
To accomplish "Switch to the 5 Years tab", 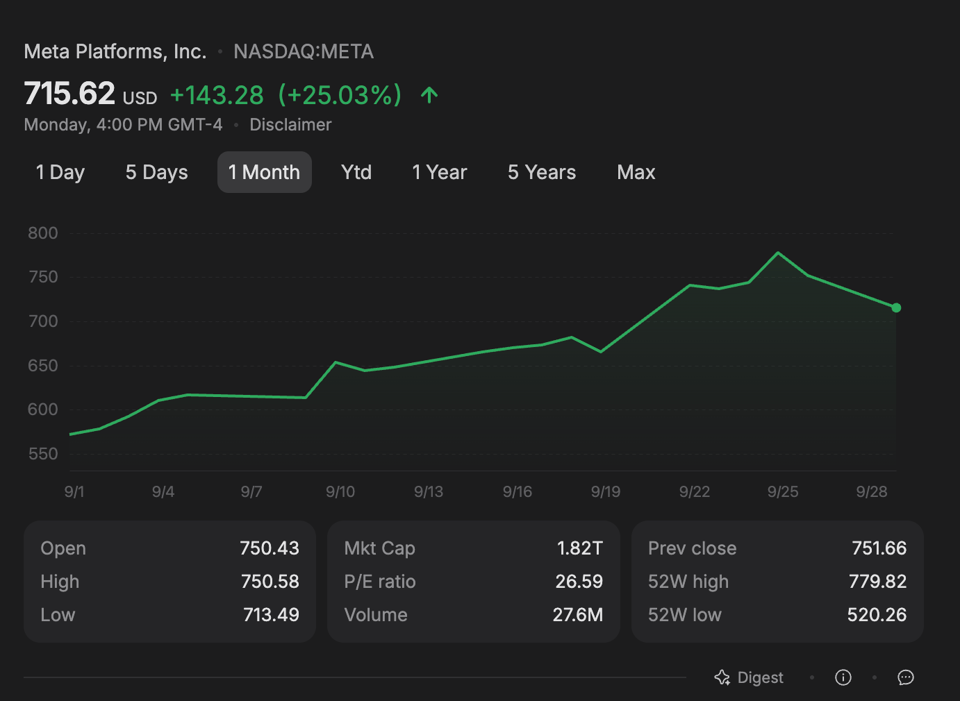I will coord(542,172).
